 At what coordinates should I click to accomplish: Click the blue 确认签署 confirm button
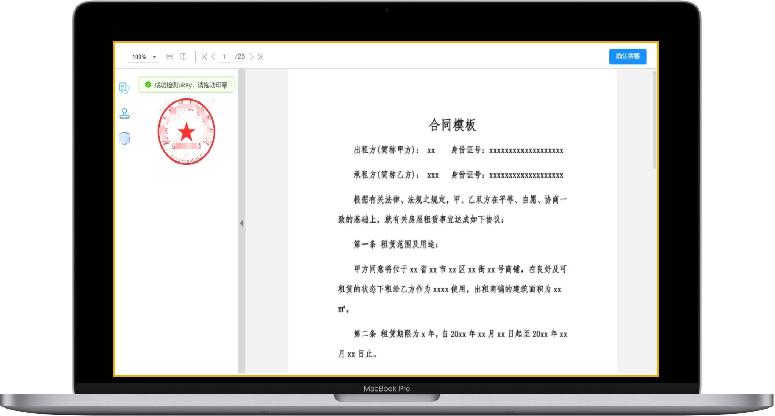click(627, 56)
